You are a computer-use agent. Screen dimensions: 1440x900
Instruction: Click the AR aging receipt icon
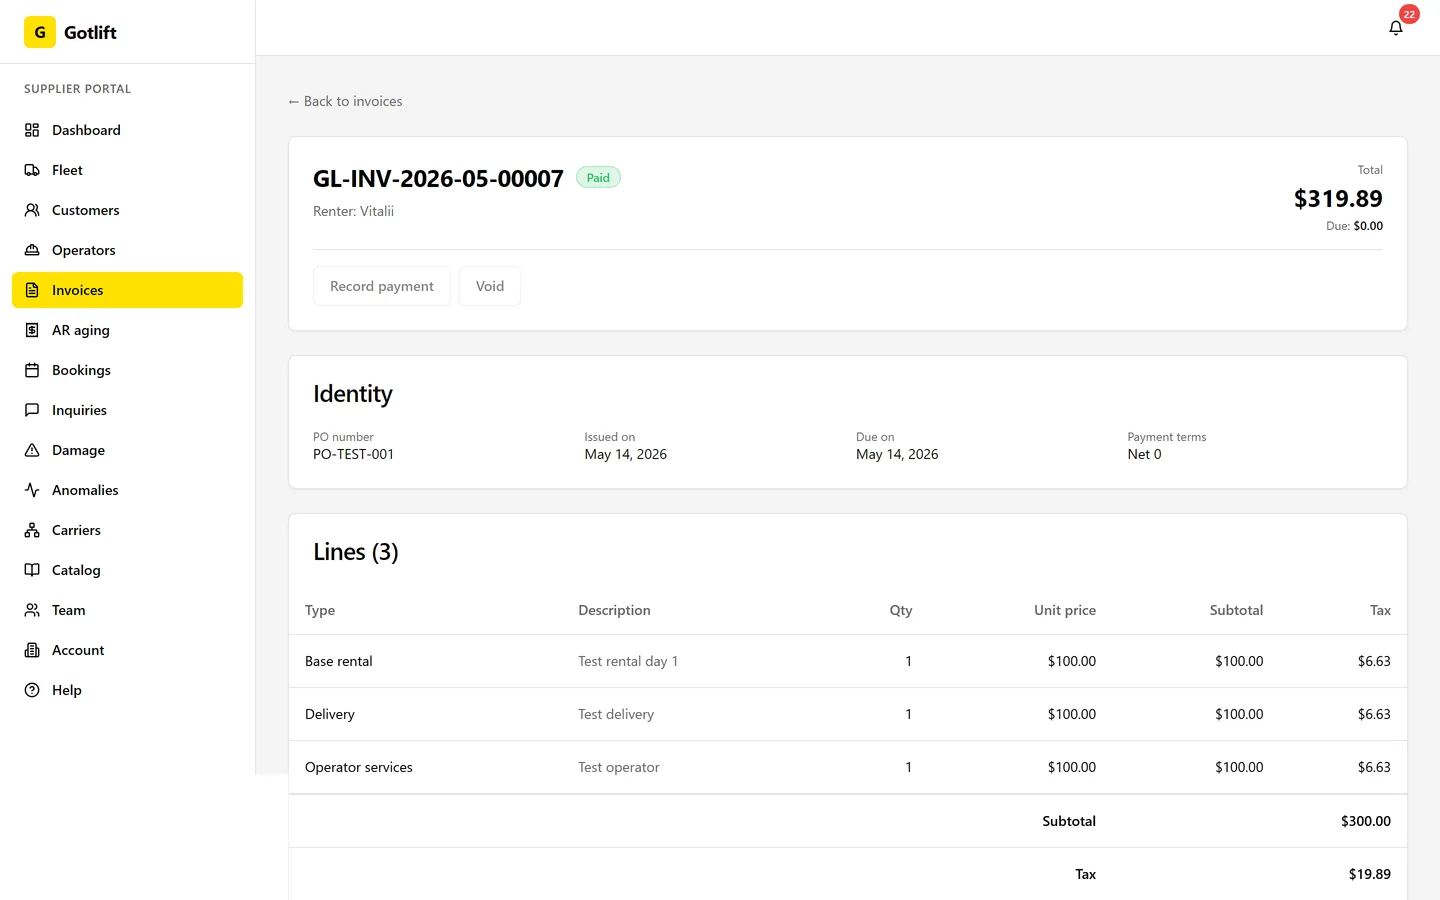(x=32, y=330)
